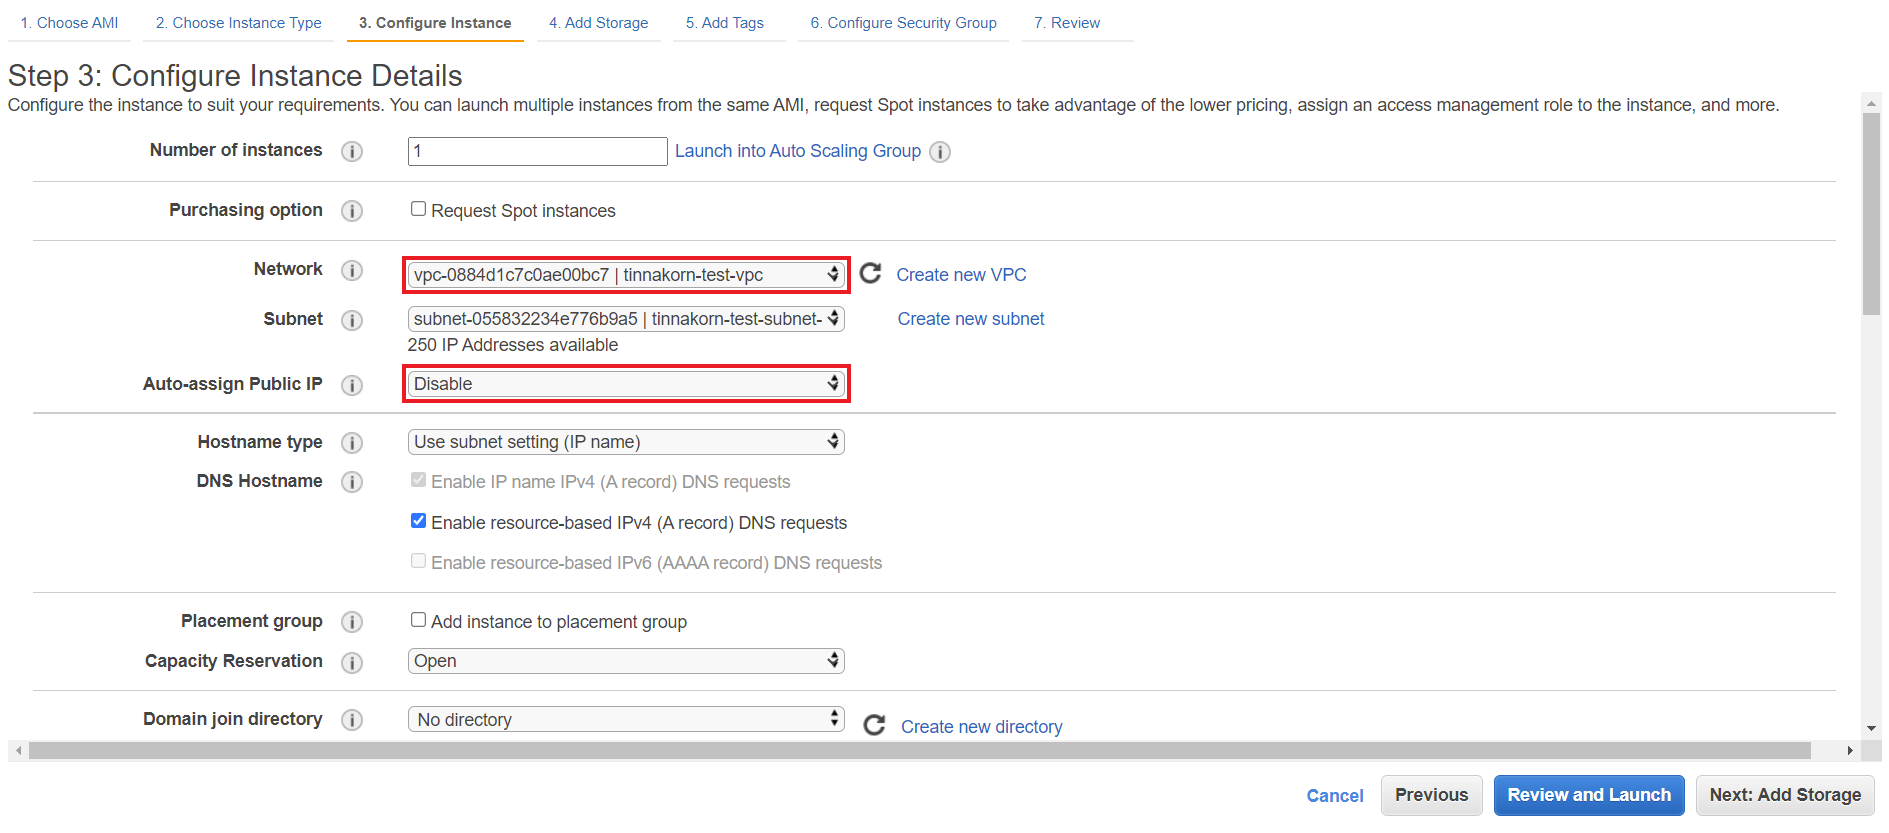1889x833 pixels.
Task: Click info icon next to DNS Hostname
Action: (x=352, y=482)
